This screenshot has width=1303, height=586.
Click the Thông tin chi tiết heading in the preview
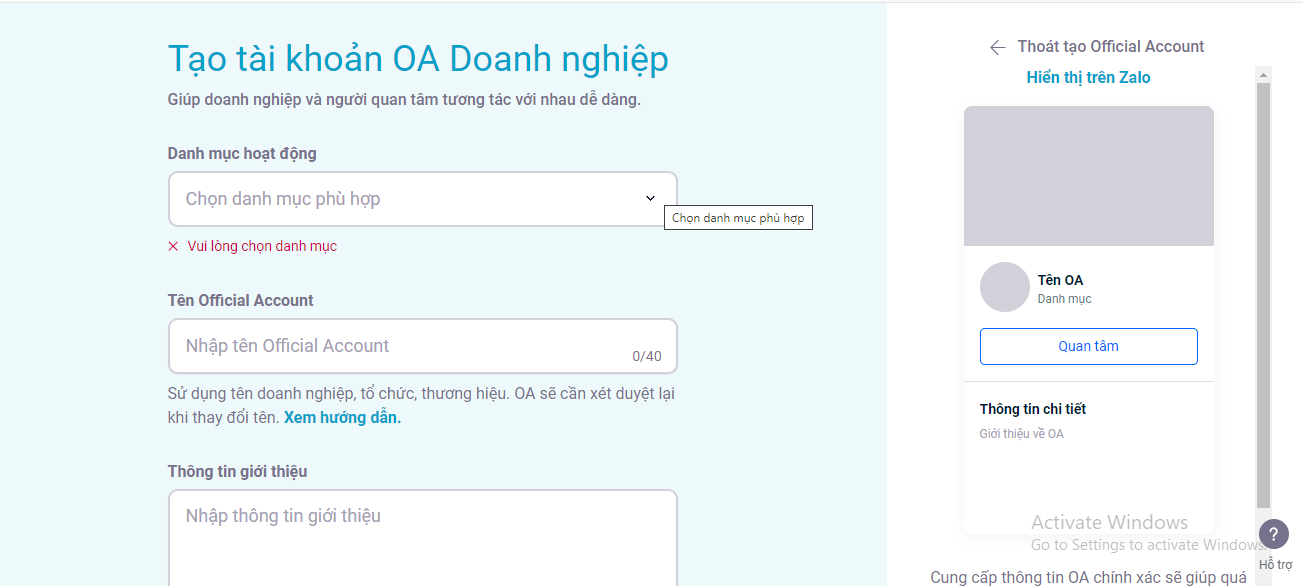pyautogui.click(x=1032, y=409)
